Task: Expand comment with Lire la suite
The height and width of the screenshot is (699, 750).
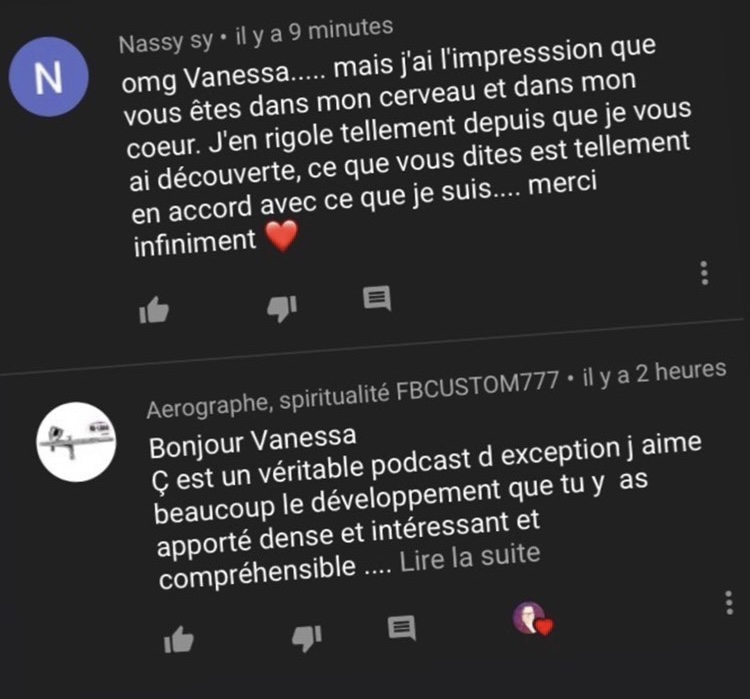Action: pyautogui.click(x=470, y=558)
